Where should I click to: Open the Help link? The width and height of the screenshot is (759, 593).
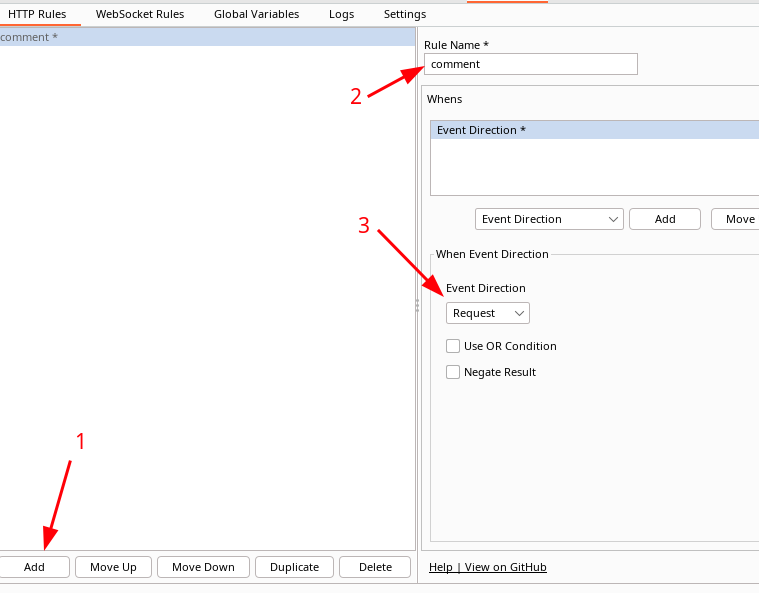(440, 567)
